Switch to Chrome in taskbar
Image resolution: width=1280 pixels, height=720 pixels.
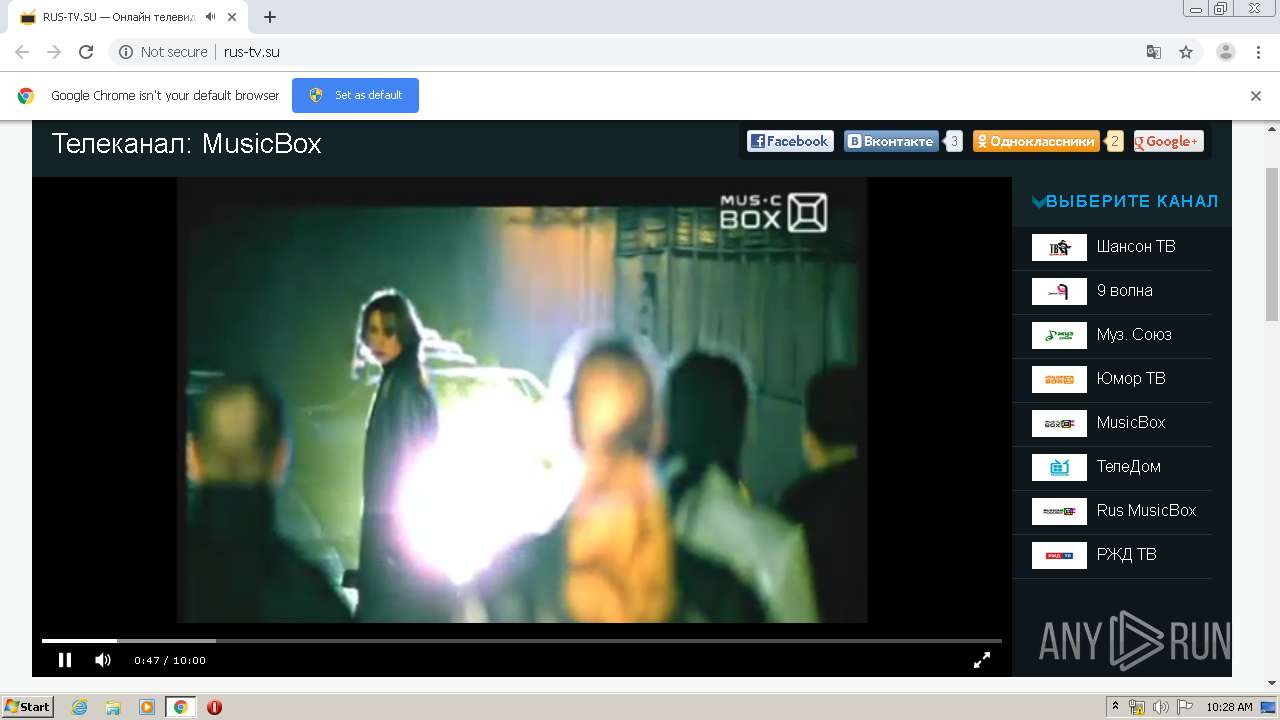point(180,707)
